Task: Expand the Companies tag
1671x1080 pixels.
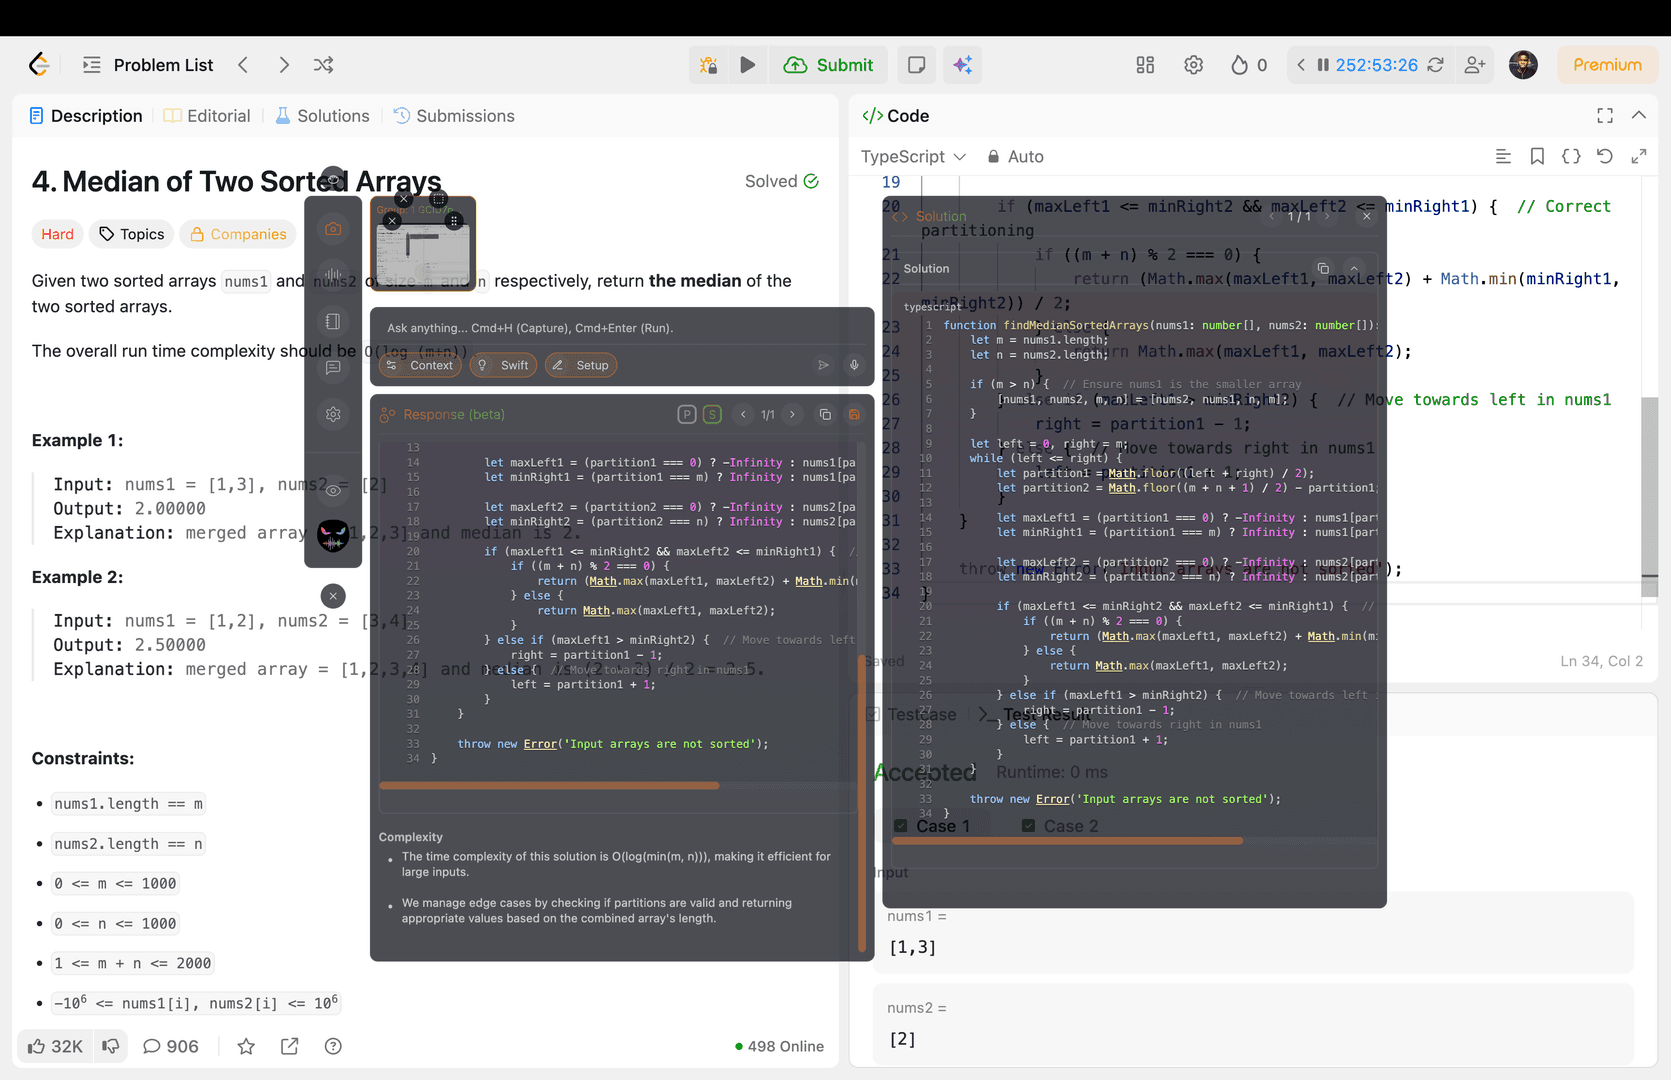Action: [x=238, y=234]
